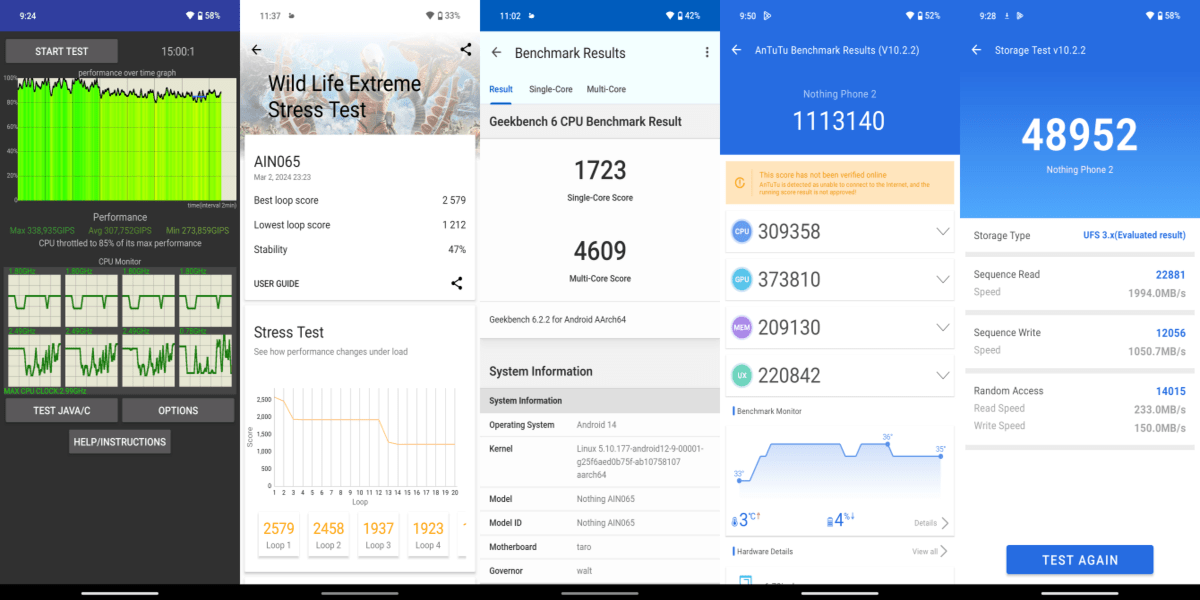The image size is (1200, 600).
Task: Expand the CPU score 309358 row
Action: tap(942, 231)
